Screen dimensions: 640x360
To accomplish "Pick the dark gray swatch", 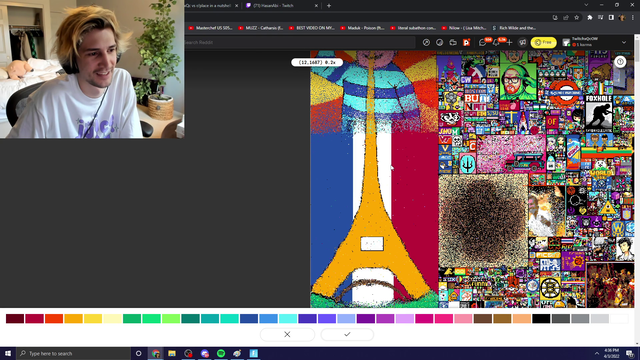I will 561,318.
